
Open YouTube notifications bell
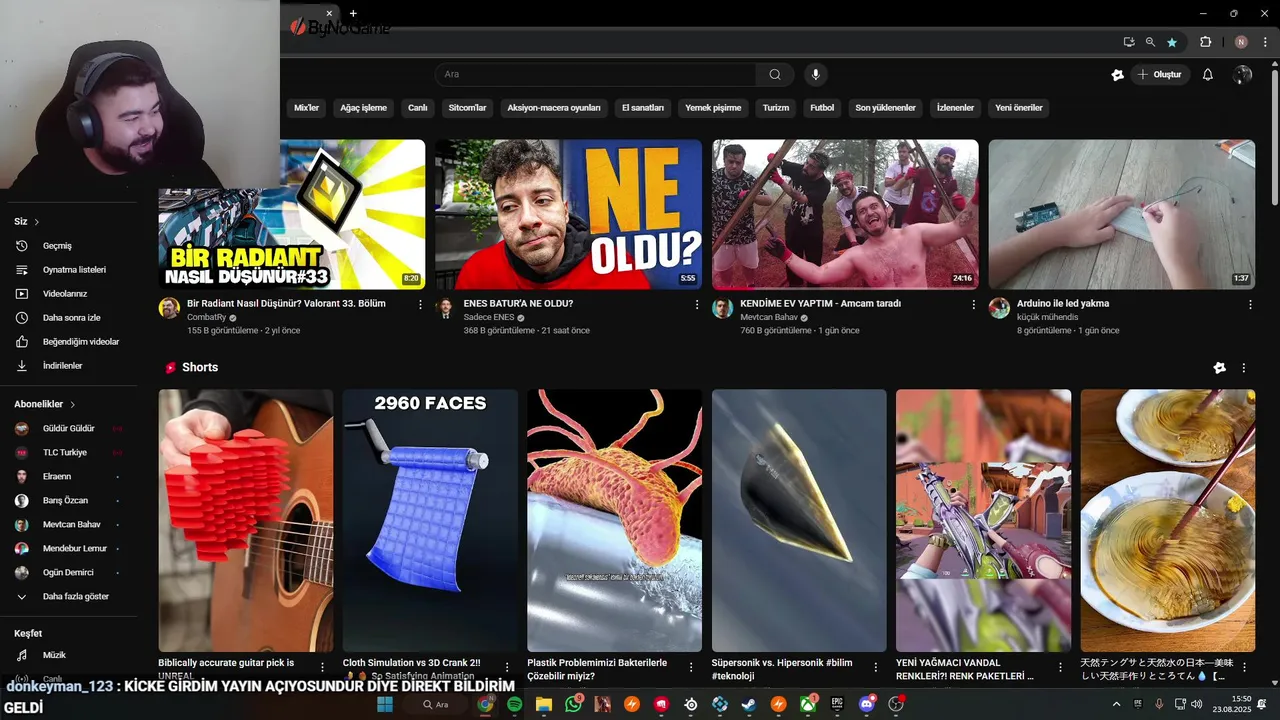coord(1207,74)
